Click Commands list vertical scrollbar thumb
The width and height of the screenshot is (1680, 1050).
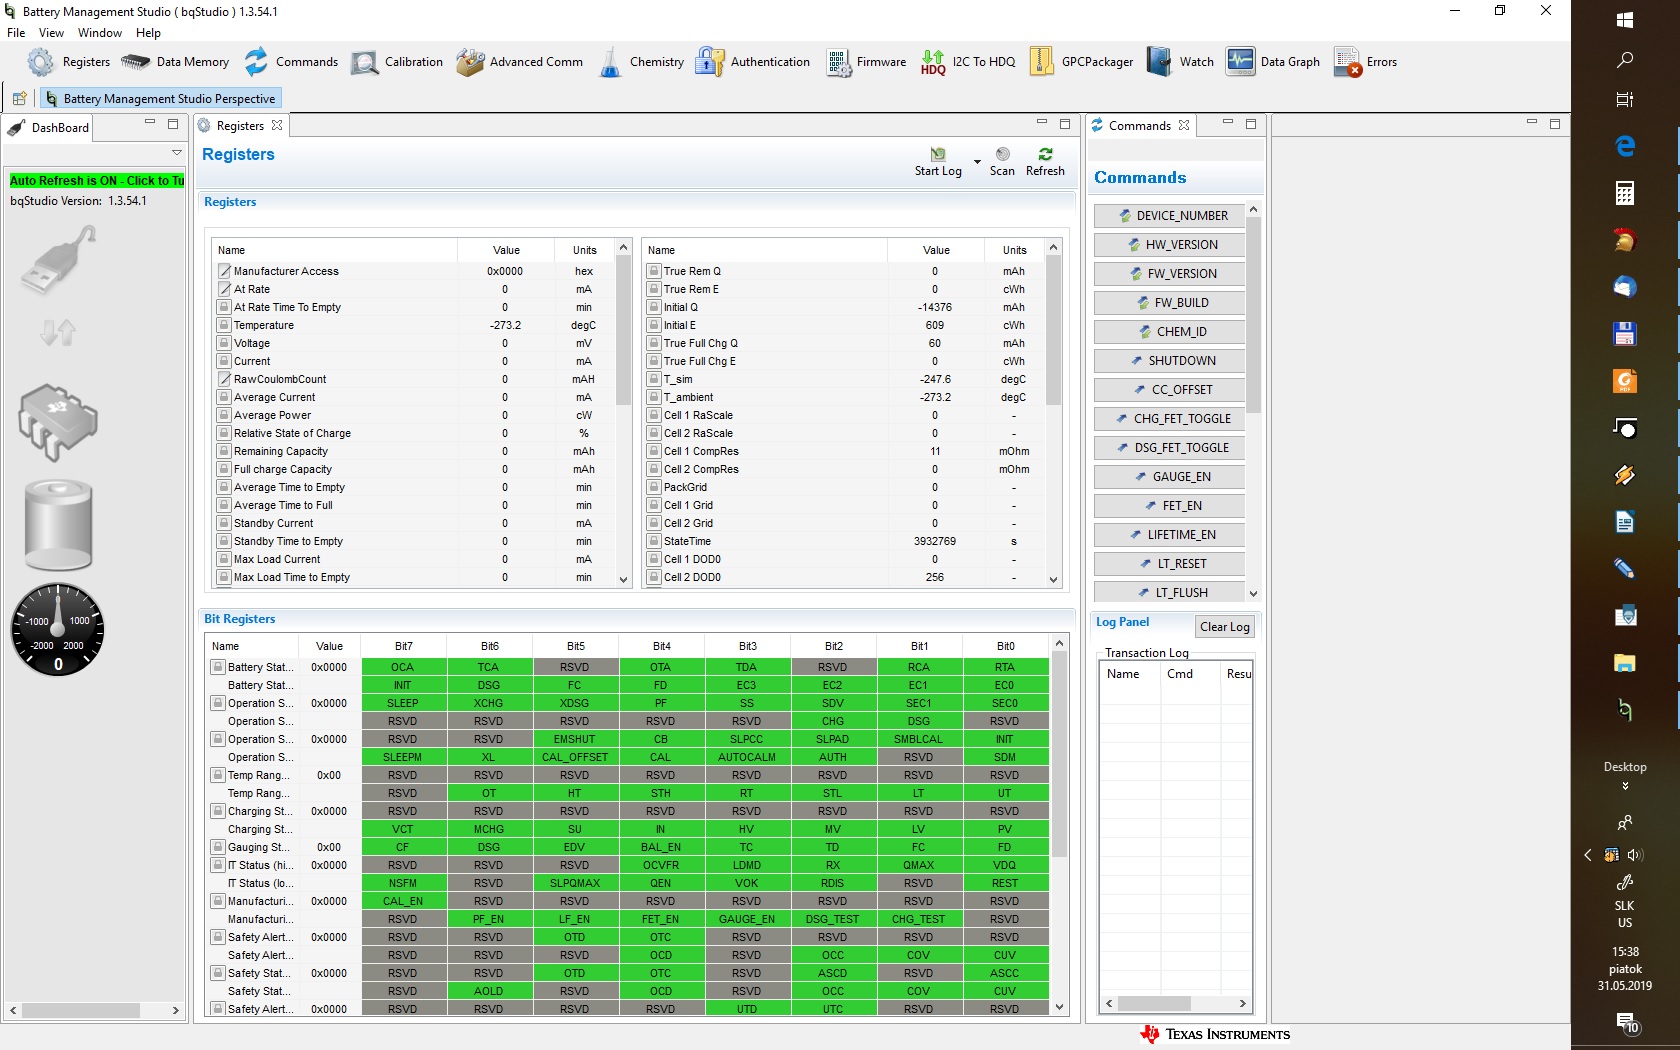tap(1253, 314)
